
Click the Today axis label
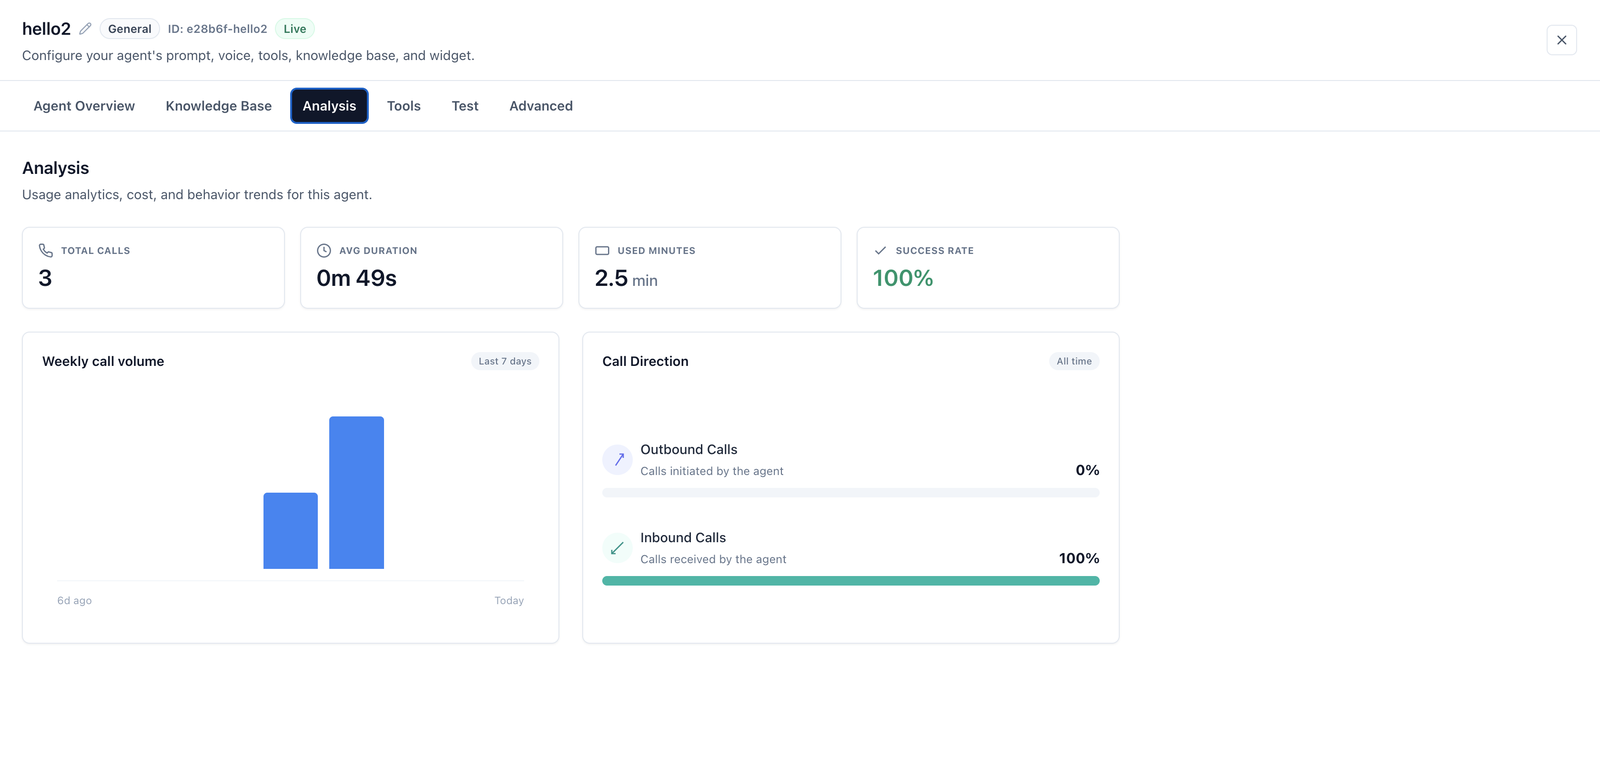(x=509, y=601)
